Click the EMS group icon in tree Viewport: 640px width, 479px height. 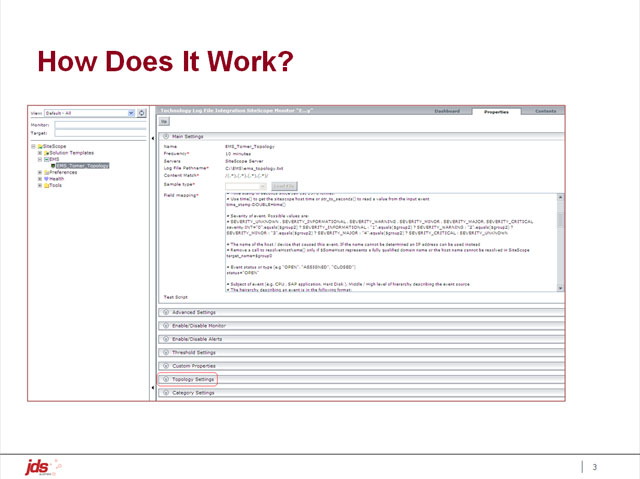[x=47, y=159]
